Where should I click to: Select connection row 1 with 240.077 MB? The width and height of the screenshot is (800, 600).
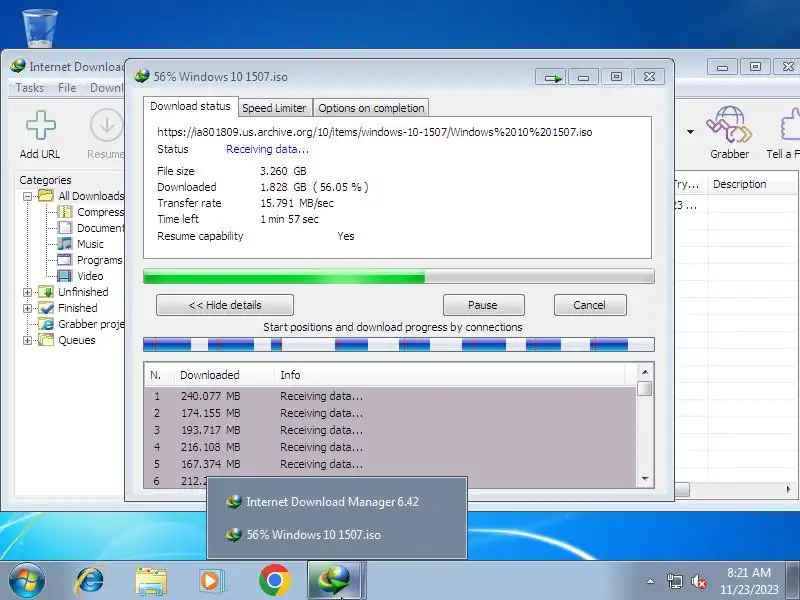tap(391, 396)
